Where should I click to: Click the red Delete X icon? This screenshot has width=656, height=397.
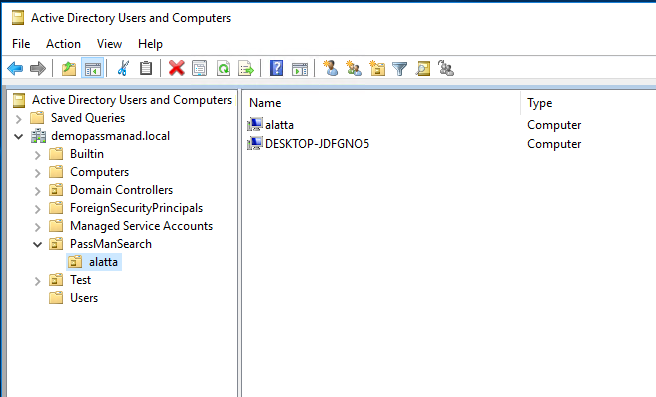177,68
